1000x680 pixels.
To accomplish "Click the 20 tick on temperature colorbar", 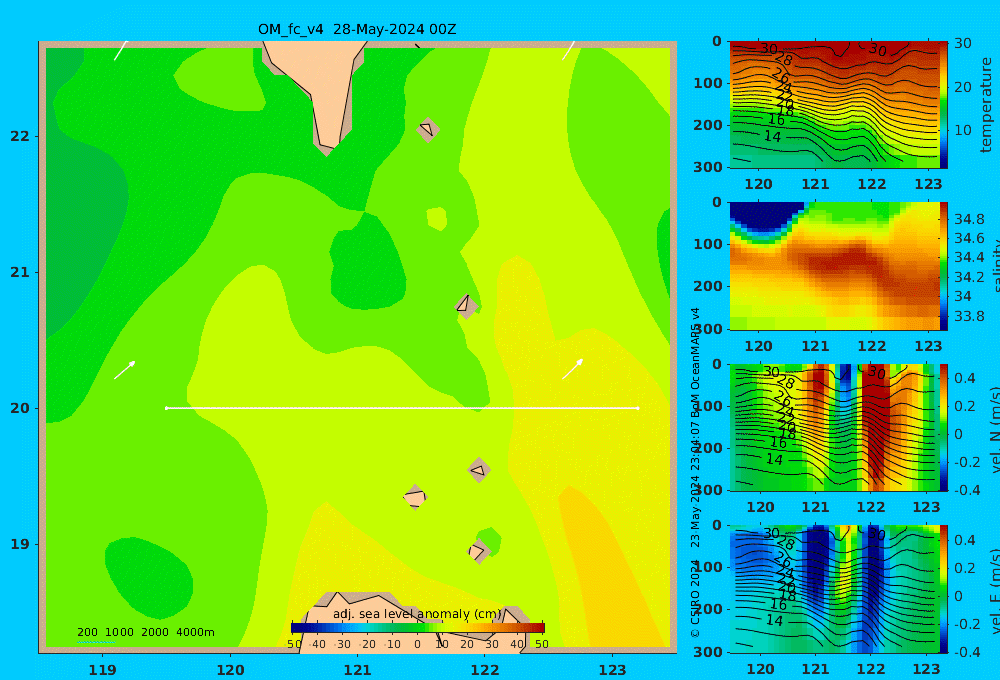I will 962,87.
